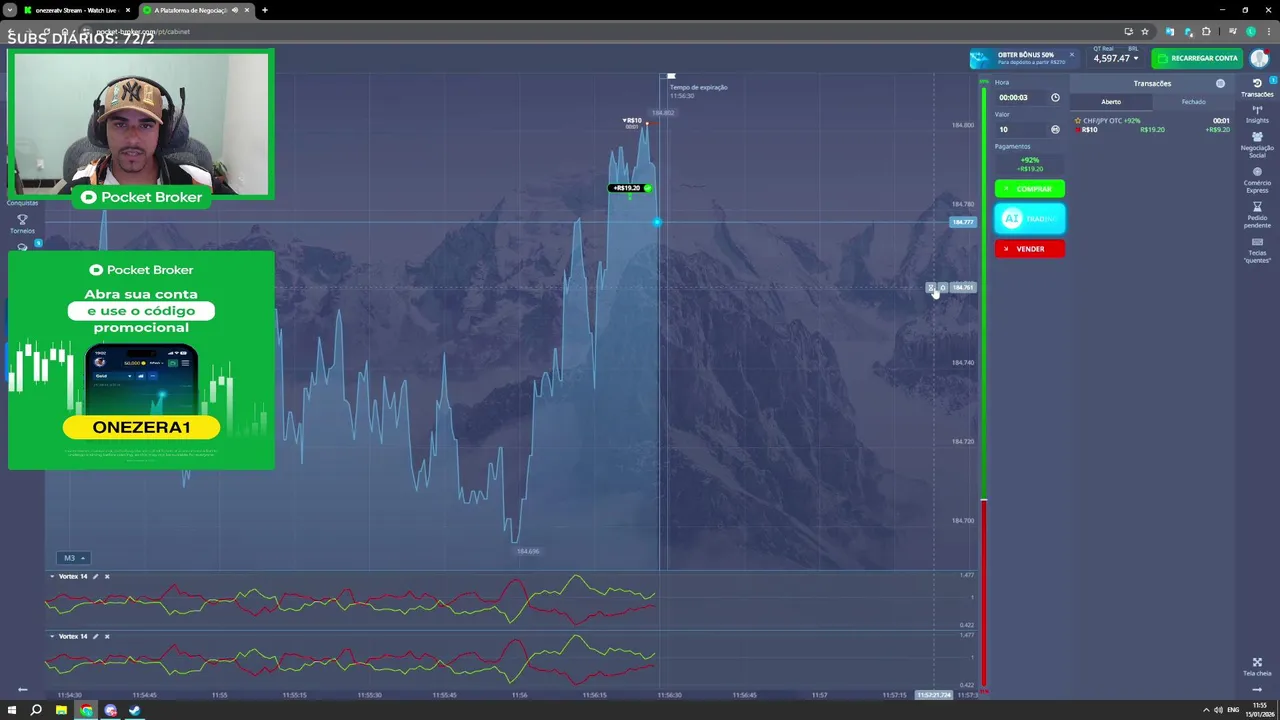Click the 184.777 current price label
This screenshot has width=1280, height=720.
963,222
